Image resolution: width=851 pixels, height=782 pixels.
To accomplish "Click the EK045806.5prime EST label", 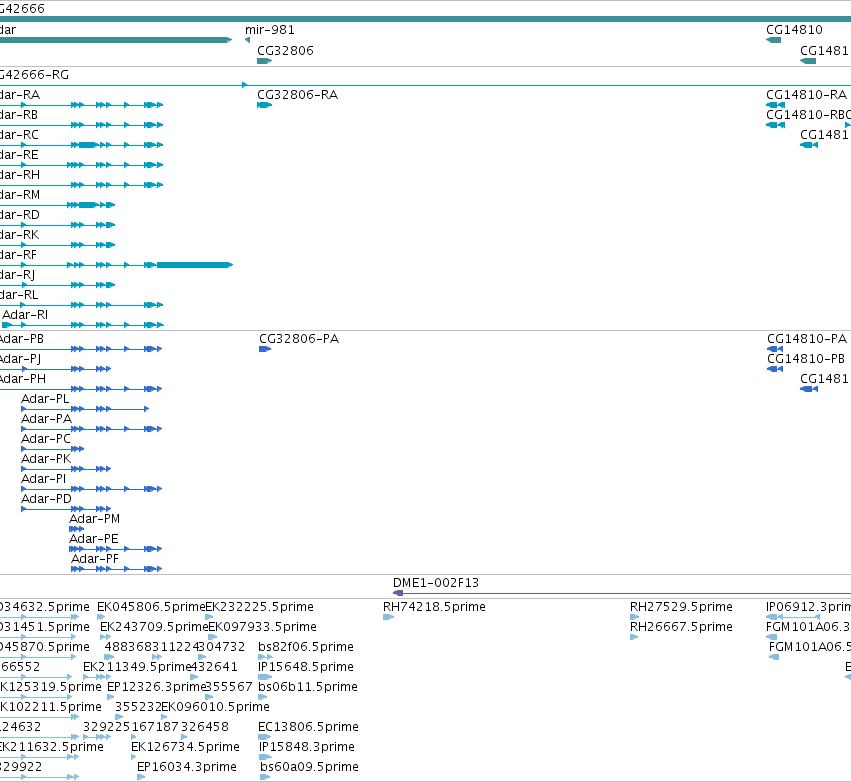I will [x=151, y=607].
